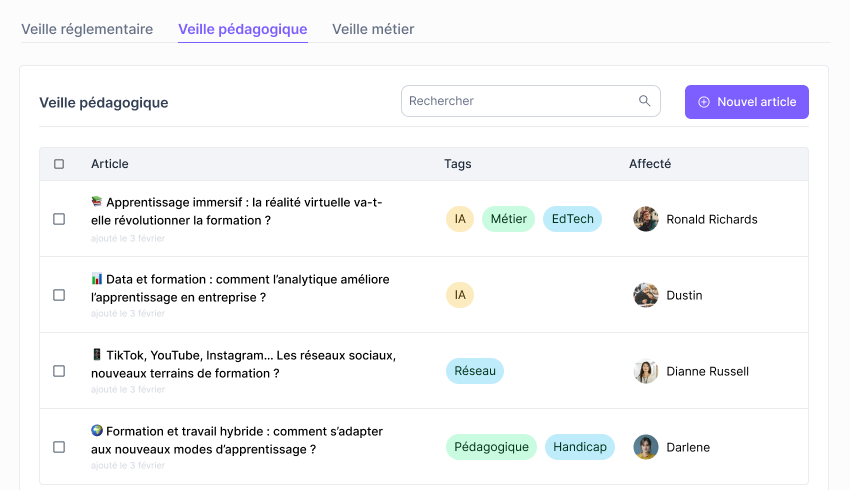
Task: Click the globe emoji on travail hybride article
Action: click(96, 430)
